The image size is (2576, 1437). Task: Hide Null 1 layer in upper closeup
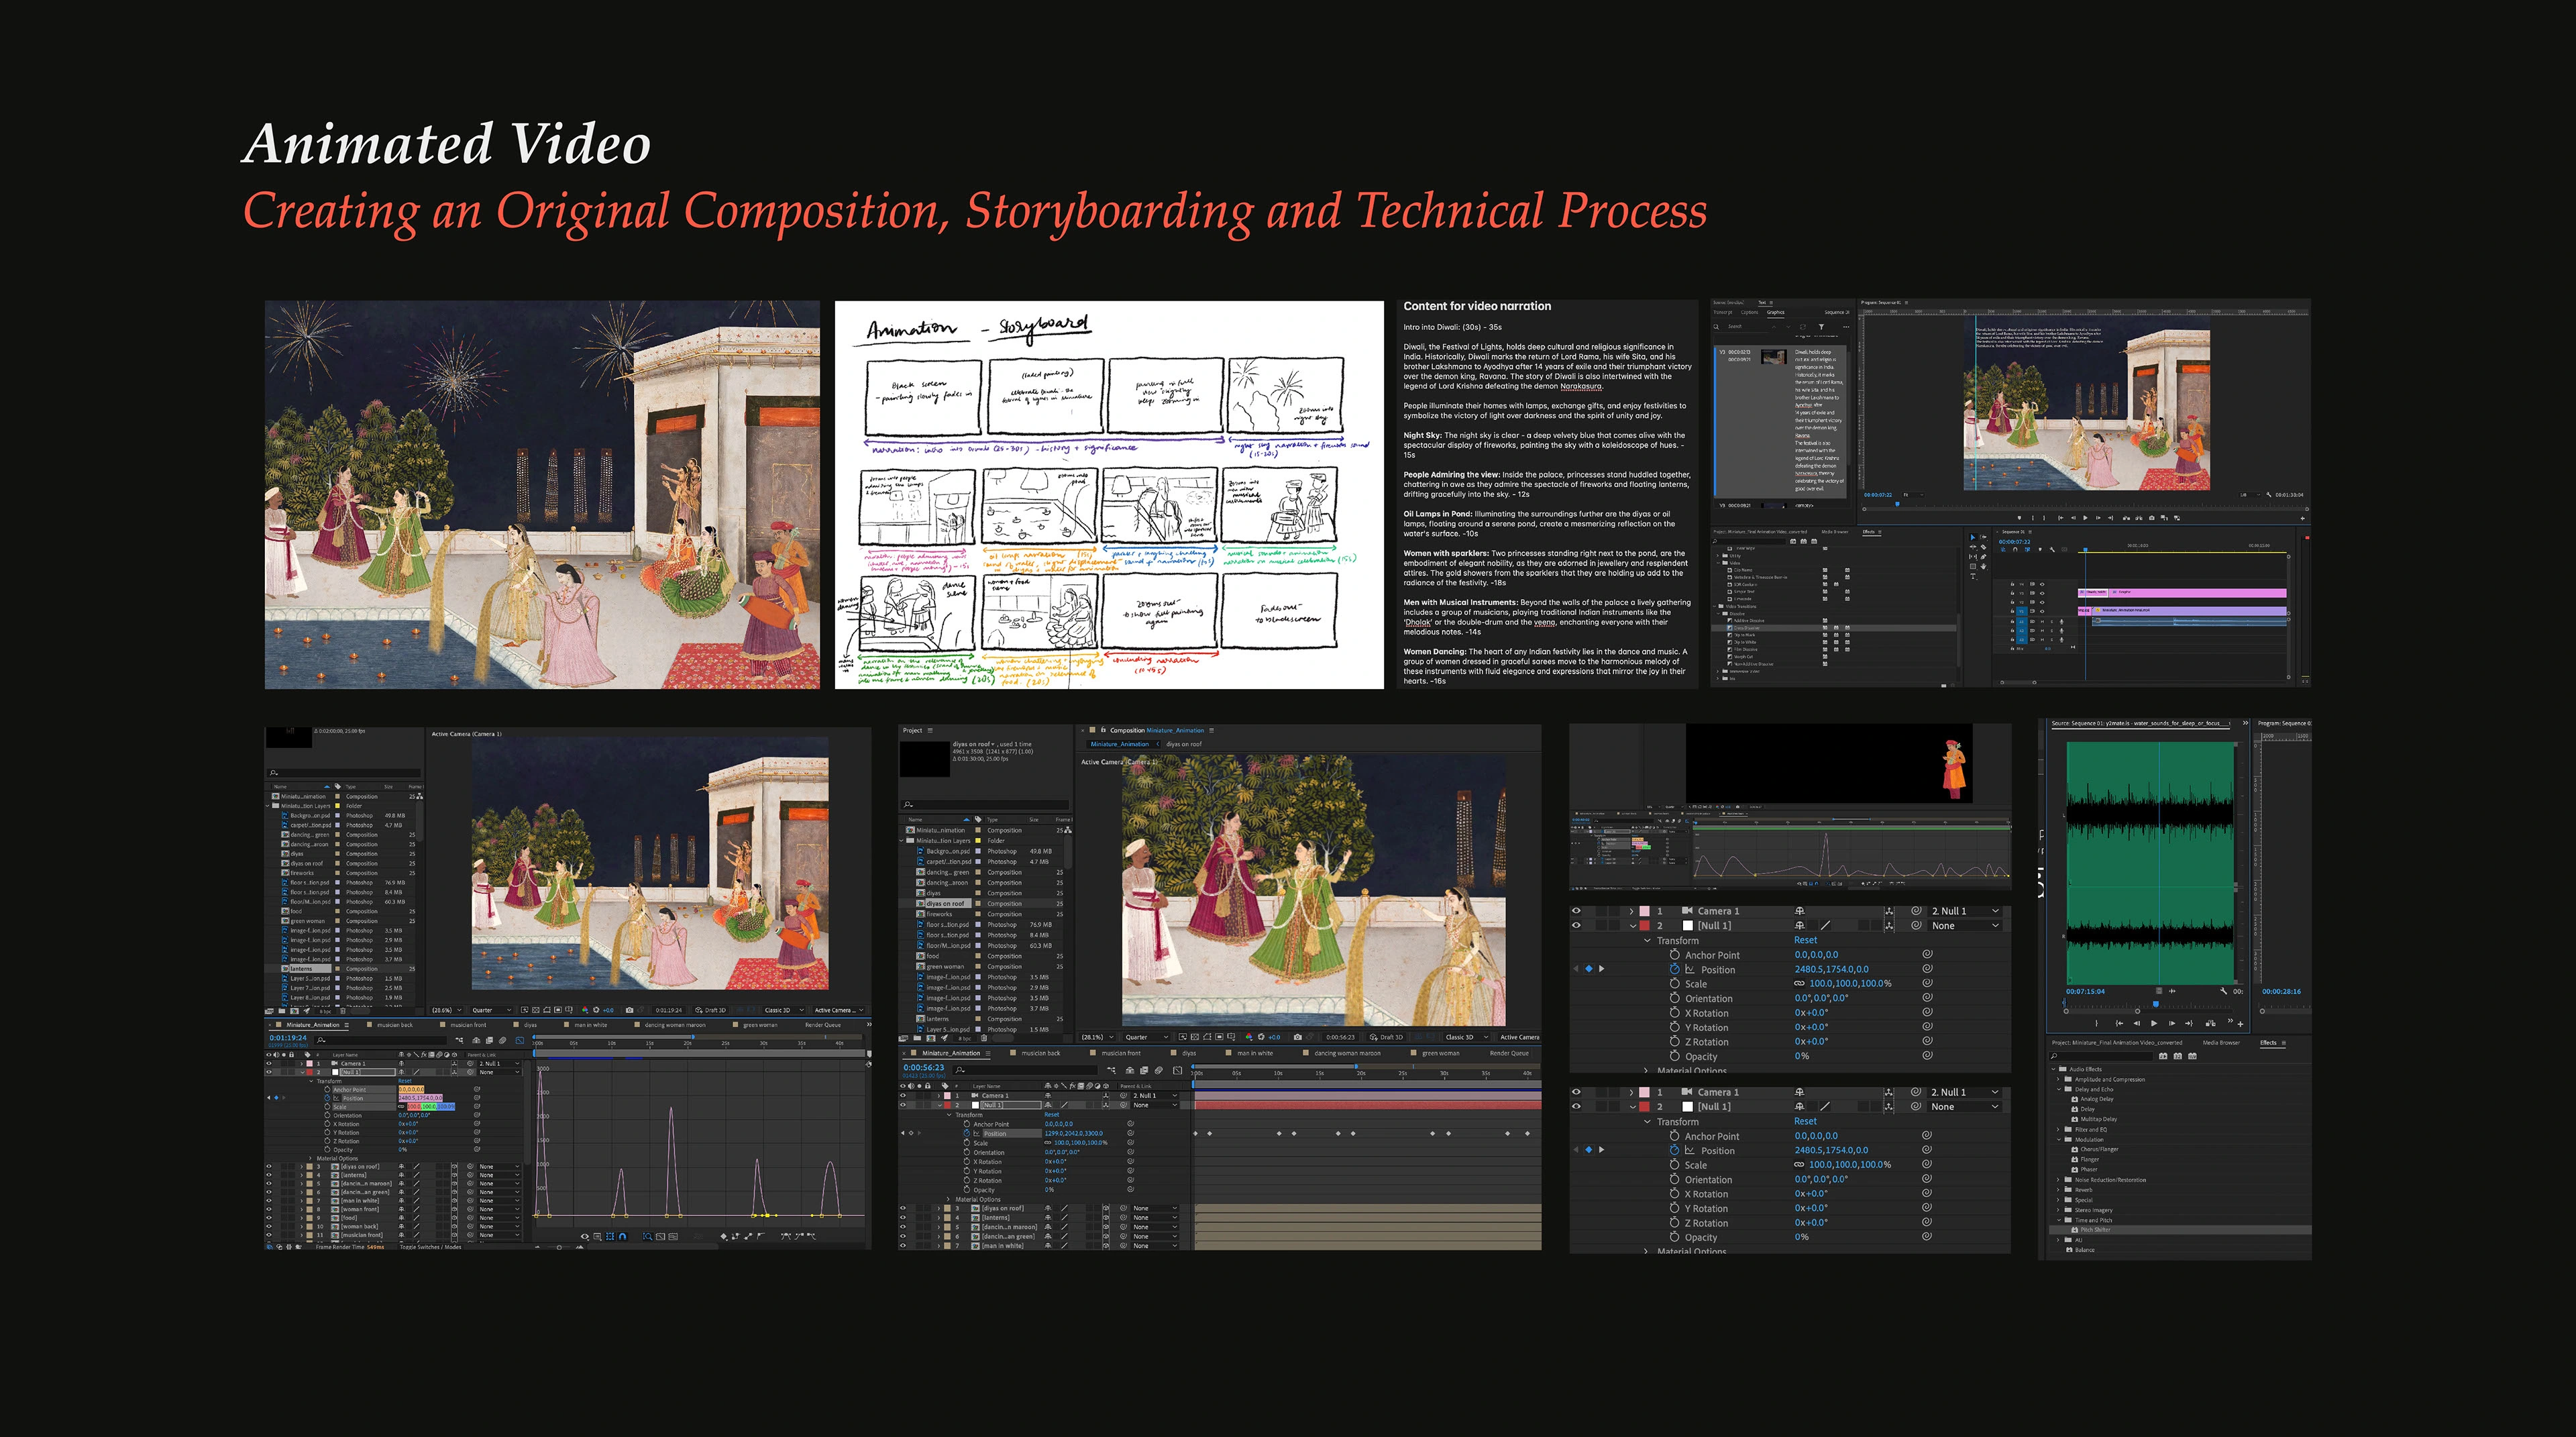(x=1576, y=926)
